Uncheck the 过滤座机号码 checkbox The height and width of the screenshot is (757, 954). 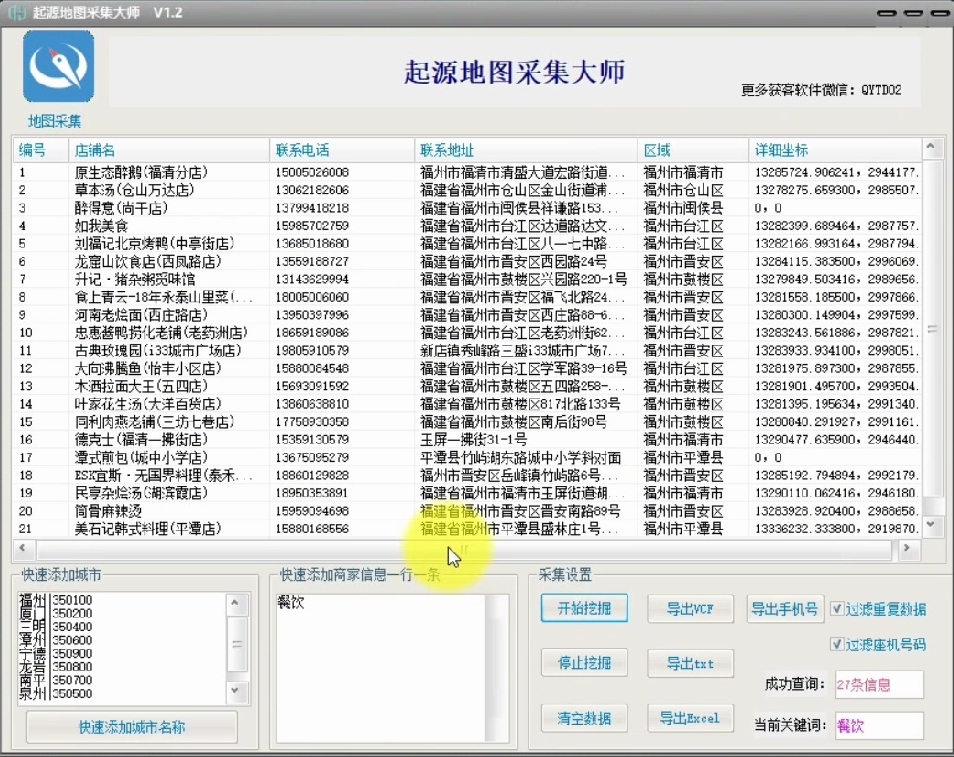[837, 644]
